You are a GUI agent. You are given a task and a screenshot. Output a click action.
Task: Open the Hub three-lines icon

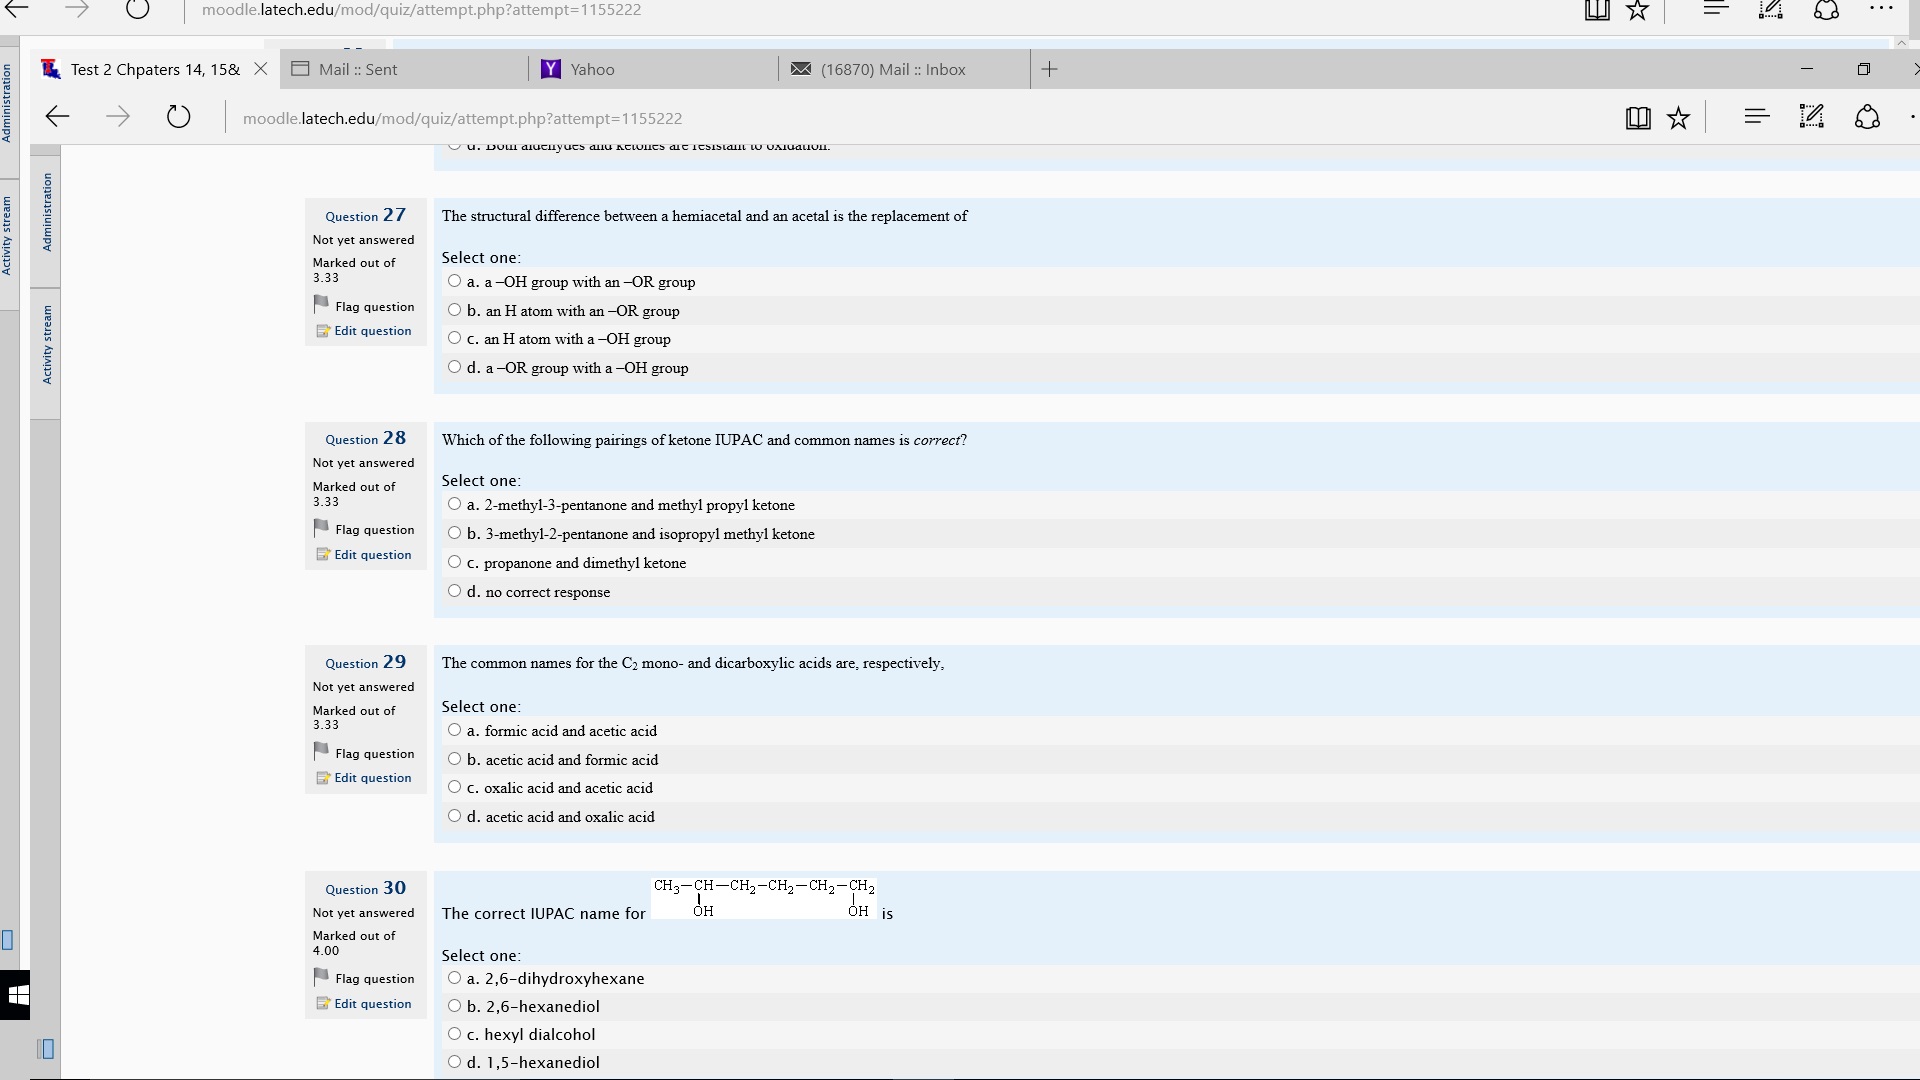[x=1757, y=117]
